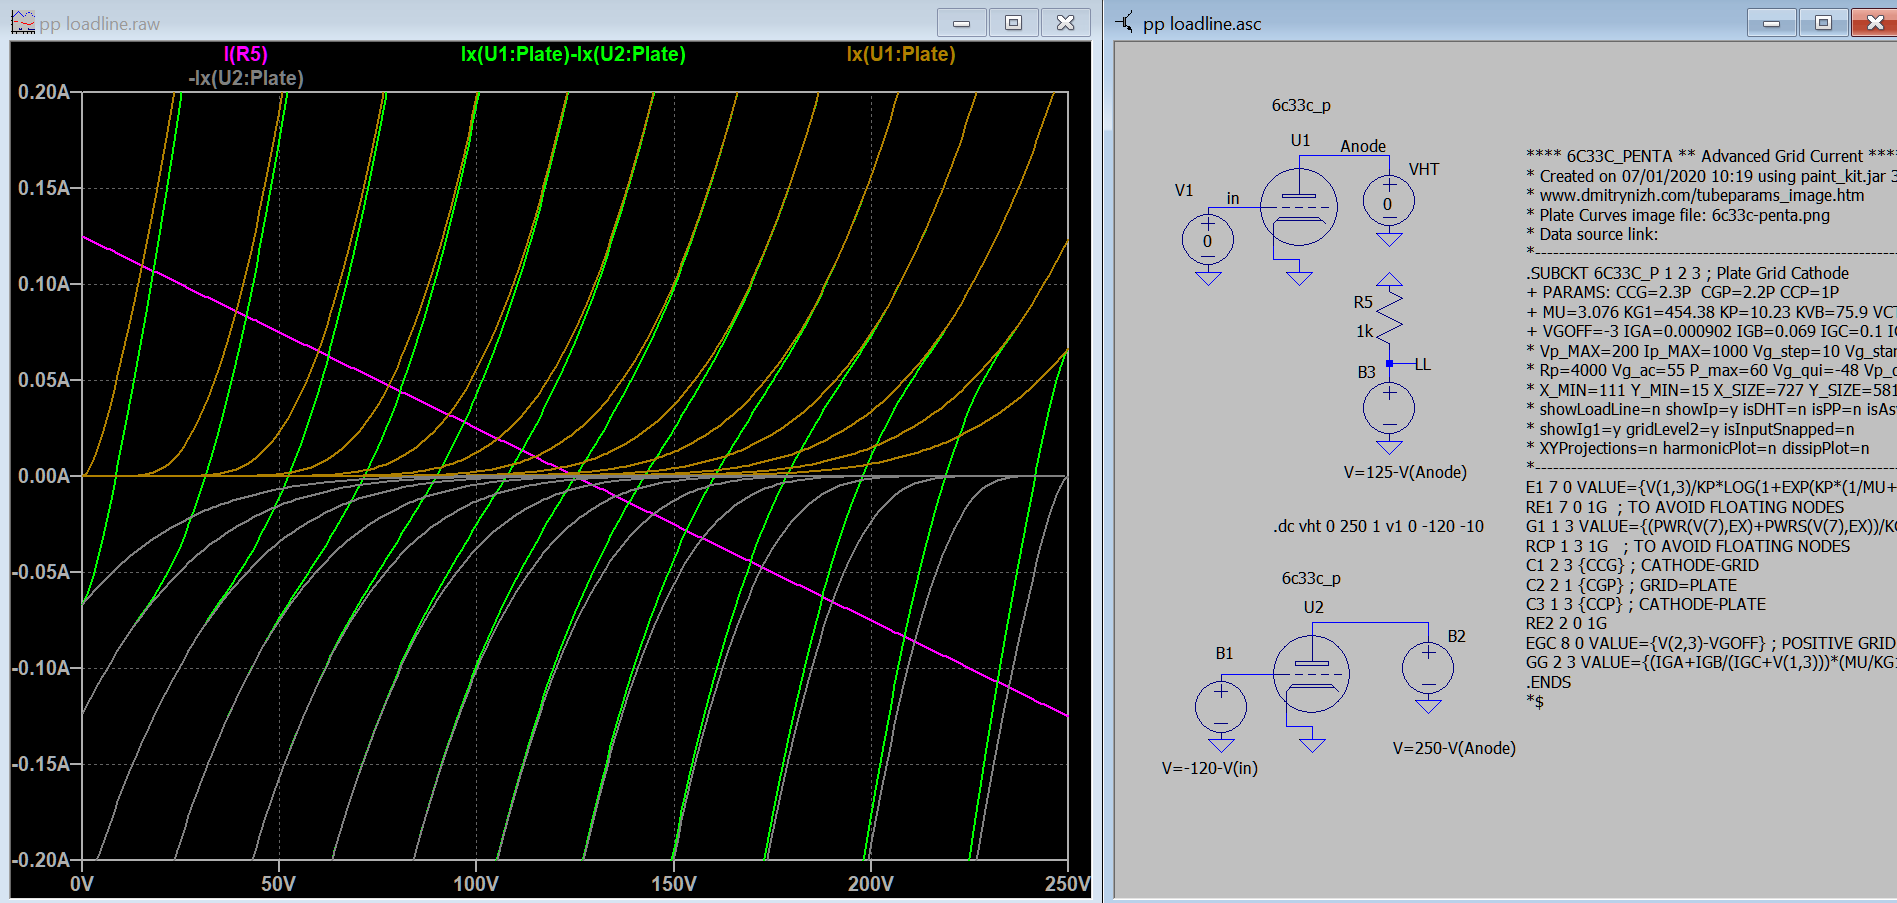The width and height of the screenshot is (1897, 903).
Task: Click the ground symbol under U2 cathode
Action: 1312,745
